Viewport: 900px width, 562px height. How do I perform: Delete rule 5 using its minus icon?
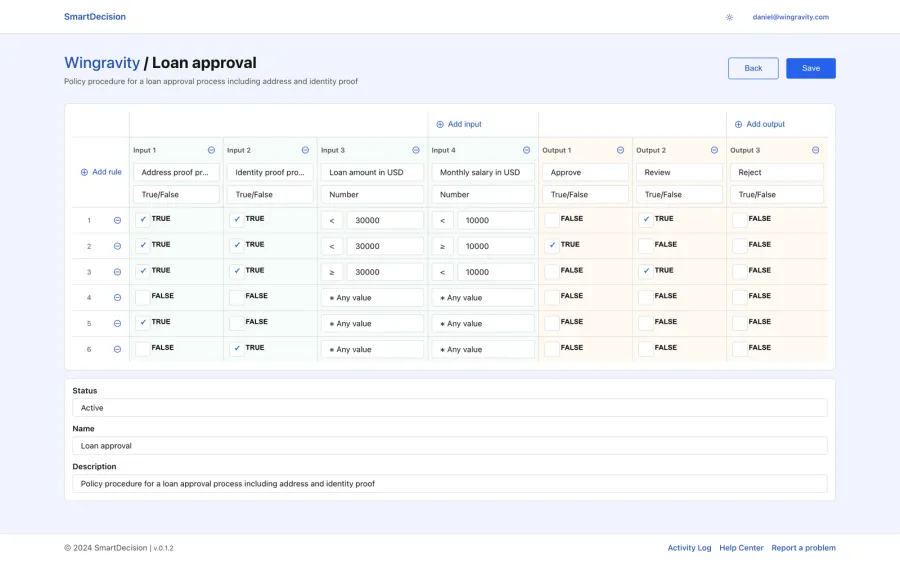(117, 323)
